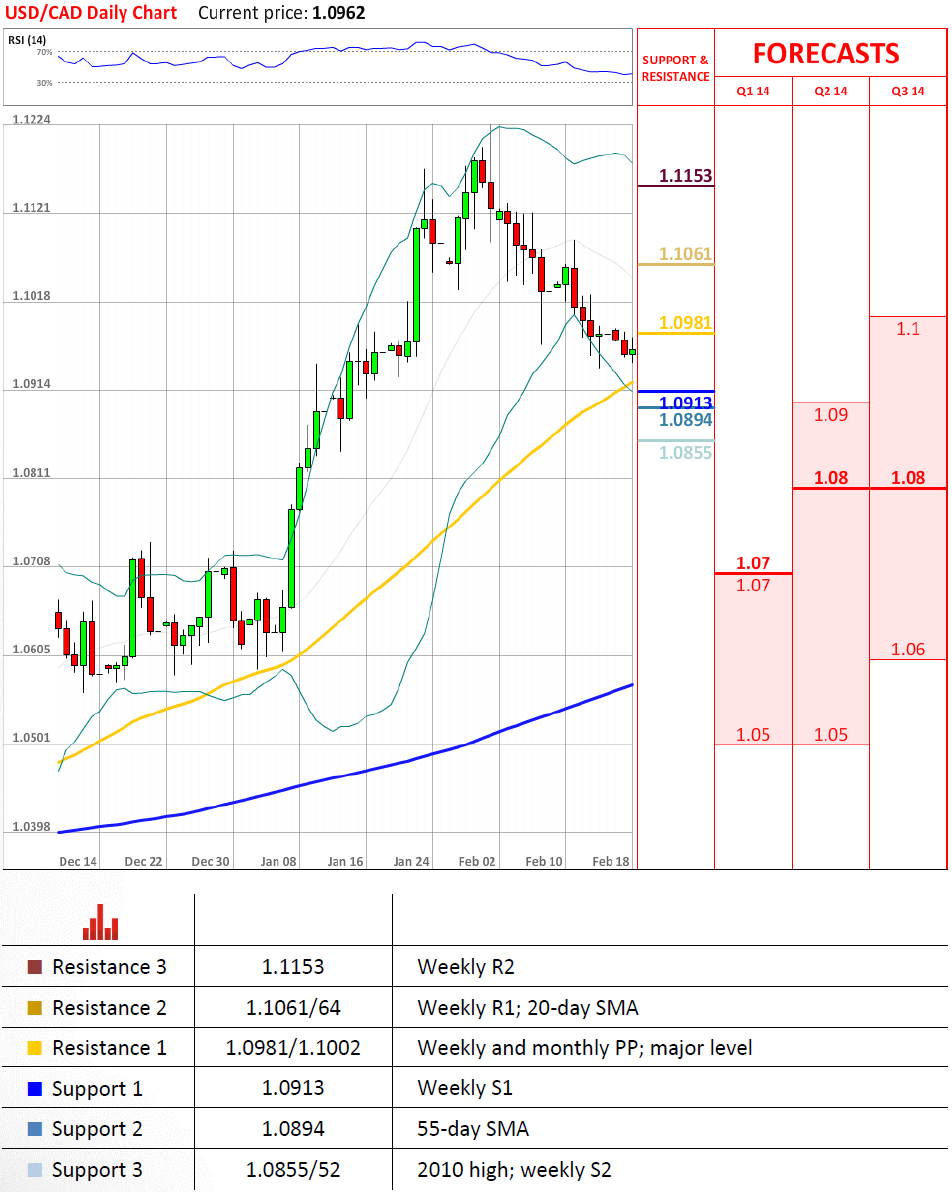This screenshot has width=952, height=1192.
Task: Select the Support 2 steel blue swatch
Action: pyautogui.click(x=35, y=1129)
